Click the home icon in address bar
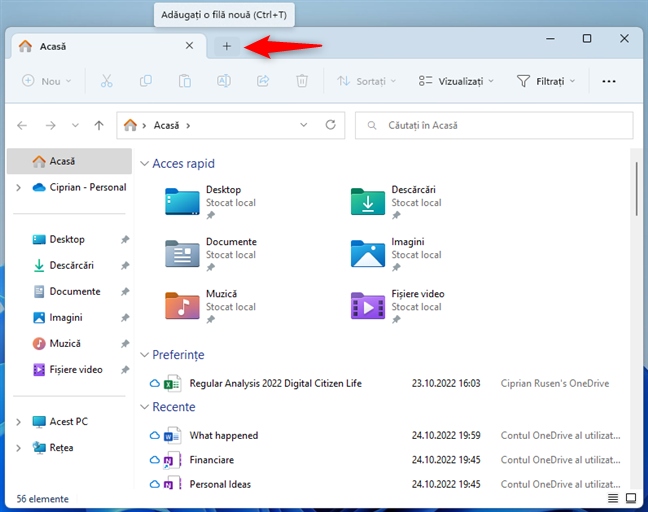648x512 pixels. click(130, 125)
